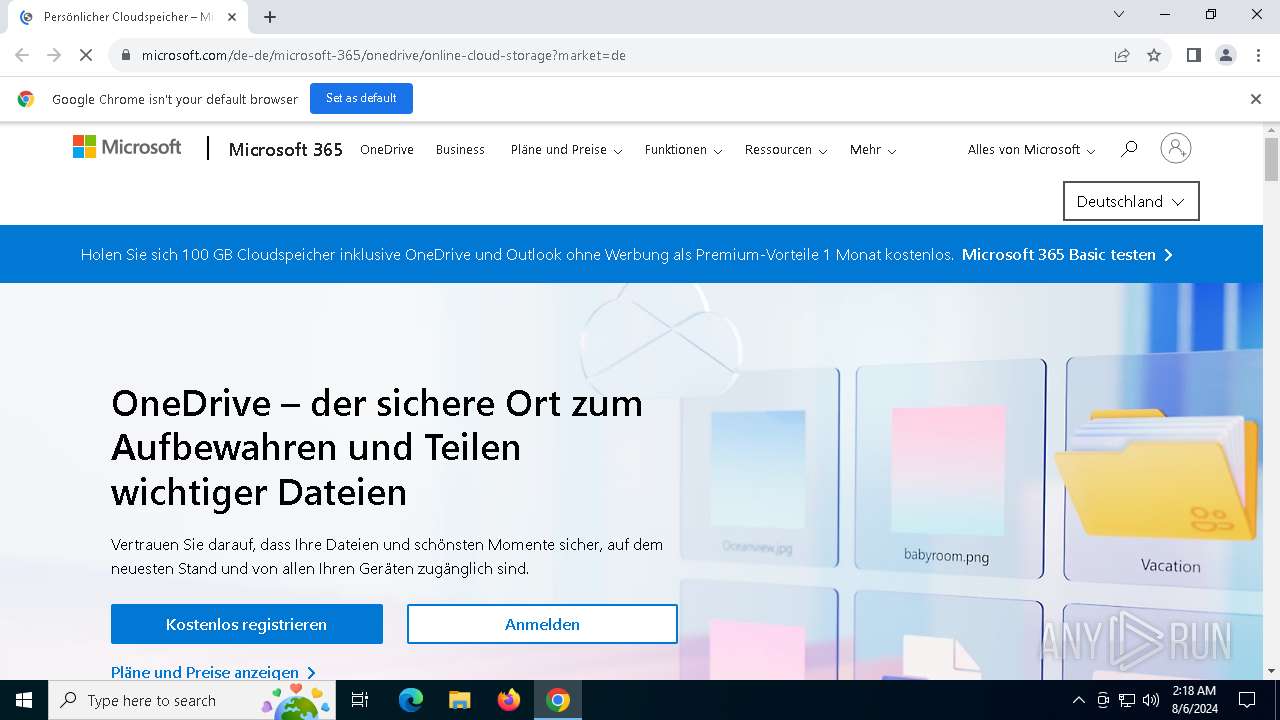
Task: Open the account sign-in avatar icon
Action: (1176, 149)
